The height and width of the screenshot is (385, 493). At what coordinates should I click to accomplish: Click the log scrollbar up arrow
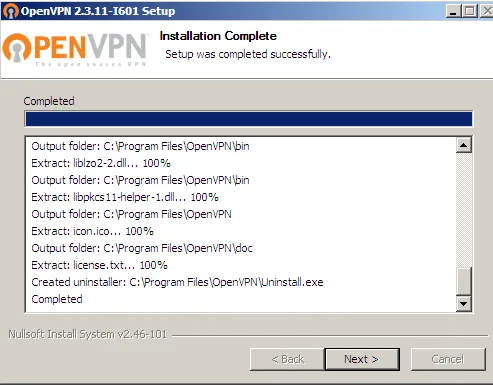pyautogui.click(x=464, y=145)
